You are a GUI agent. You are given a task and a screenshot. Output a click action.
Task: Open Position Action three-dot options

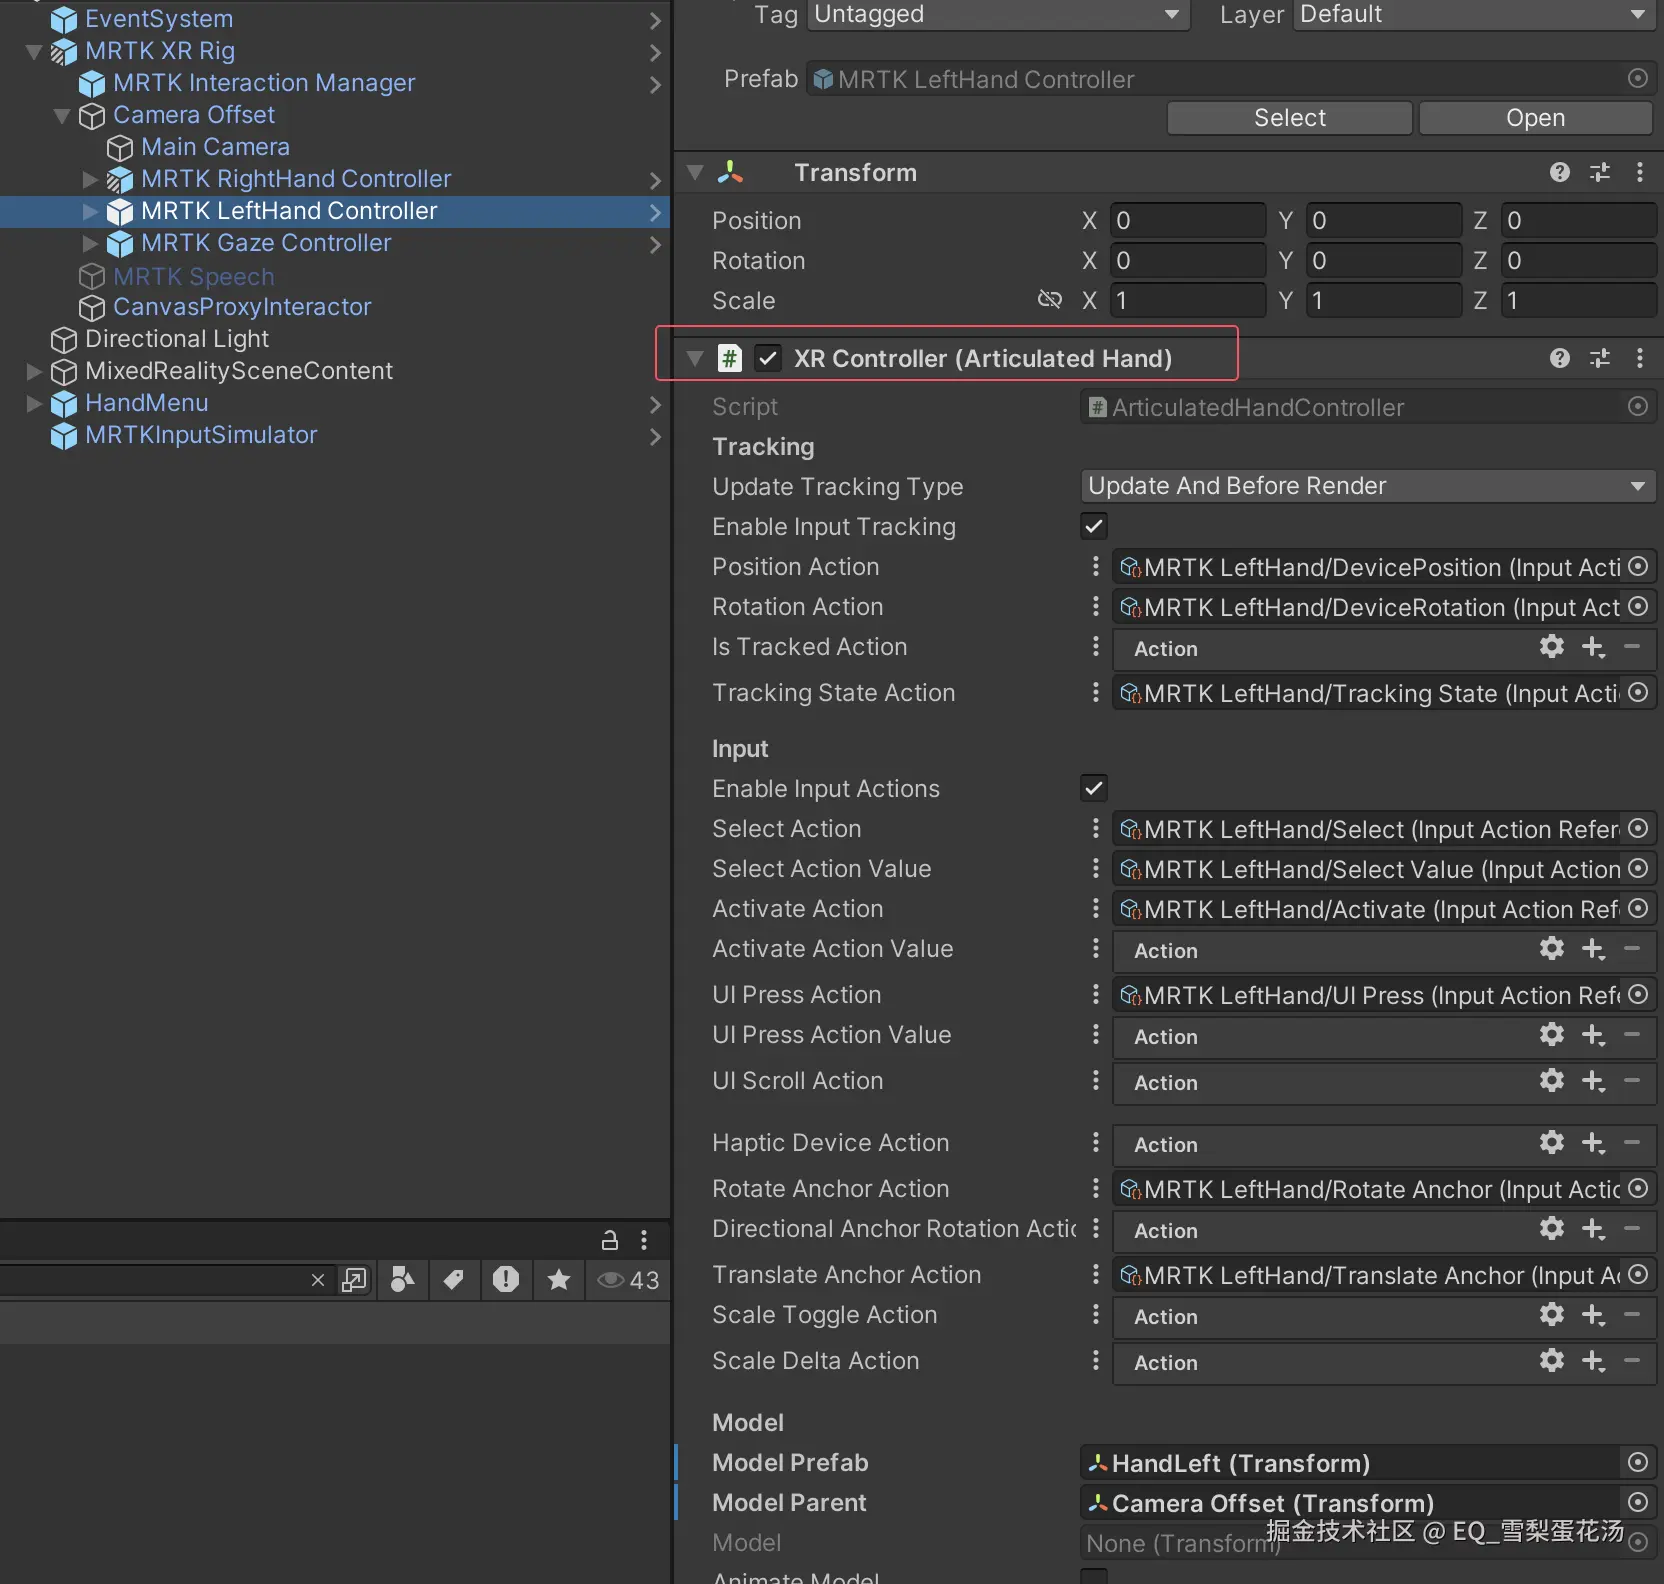pyautogui.click(x=1096, y=566)
